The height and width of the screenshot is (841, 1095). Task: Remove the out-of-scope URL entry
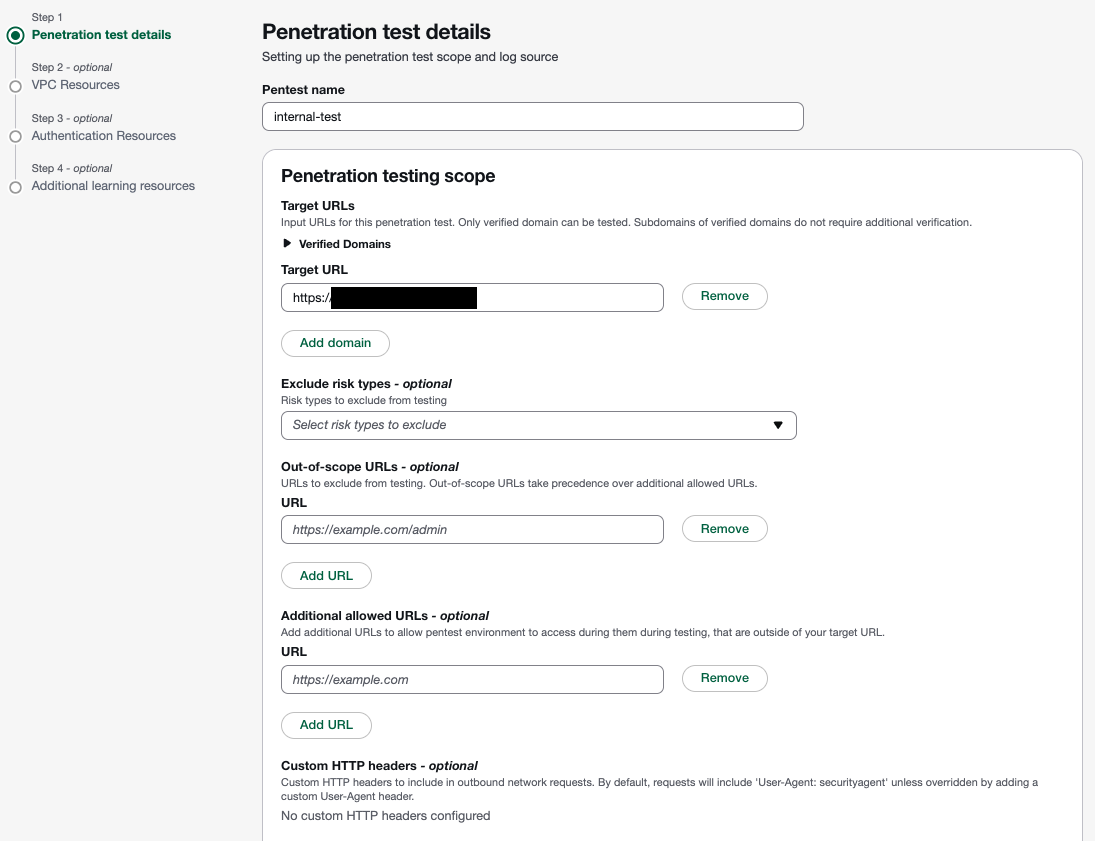click(x=724, y=529)
